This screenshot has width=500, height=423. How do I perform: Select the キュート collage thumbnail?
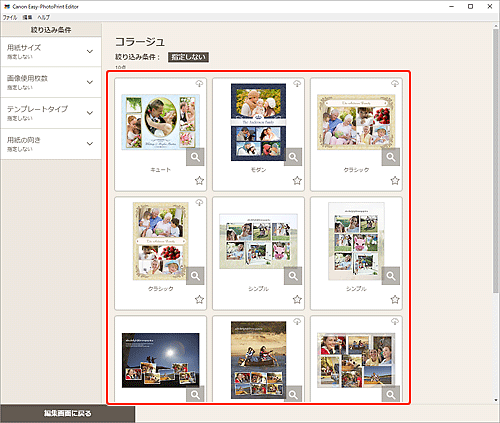pos(160,122)
